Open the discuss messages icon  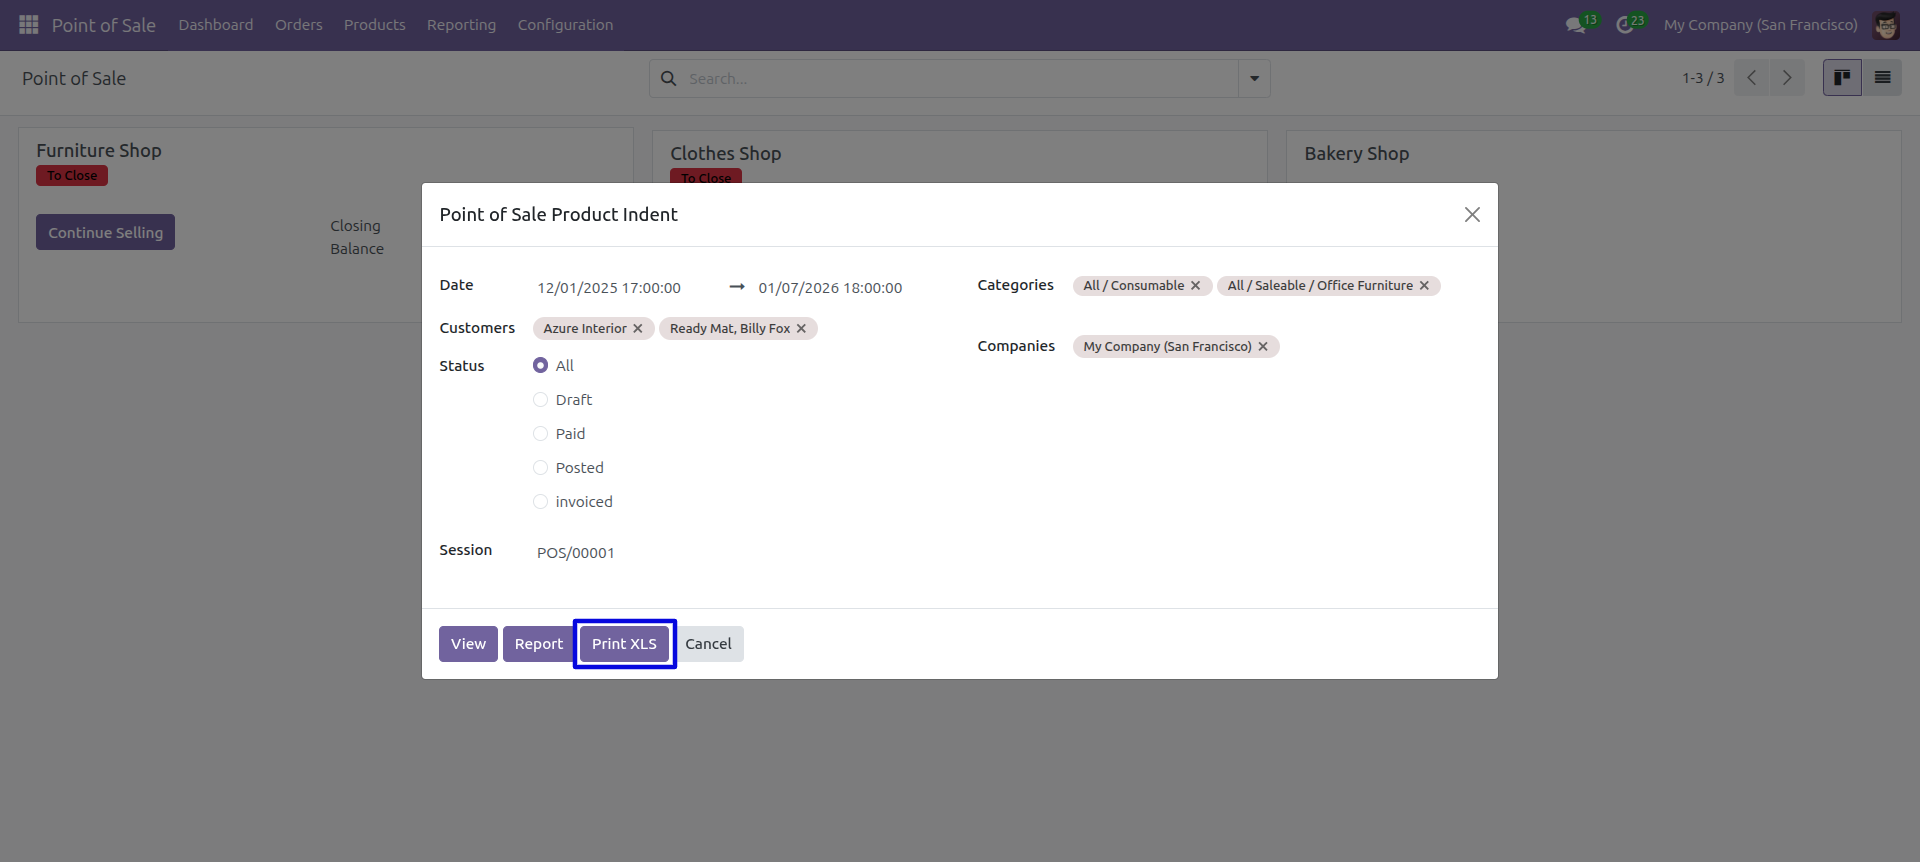point(1576,25)
